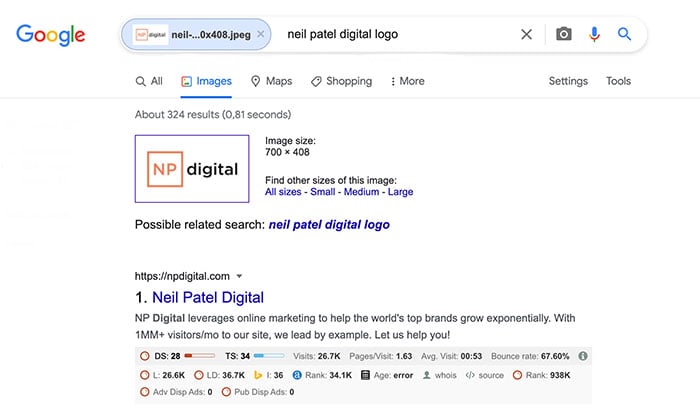The image size is (700, 420).
Task: Open the page source link
Action: point(491,375)
